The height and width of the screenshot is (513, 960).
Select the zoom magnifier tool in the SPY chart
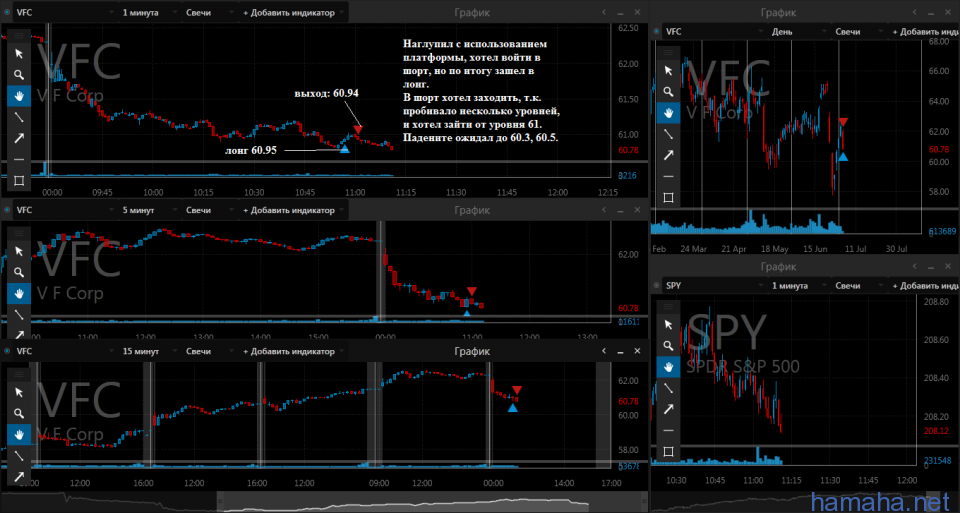pyautogui.click(x=668, y=346)
